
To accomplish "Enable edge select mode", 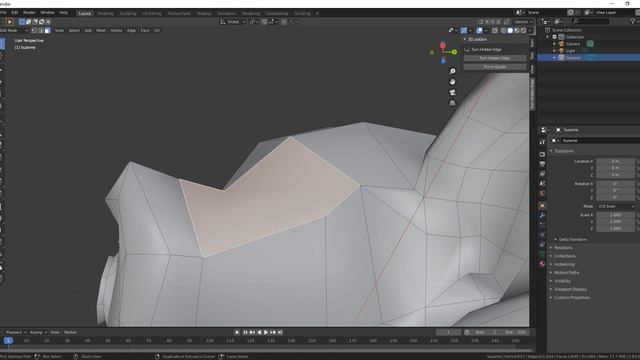I will [x=41, y=31].
